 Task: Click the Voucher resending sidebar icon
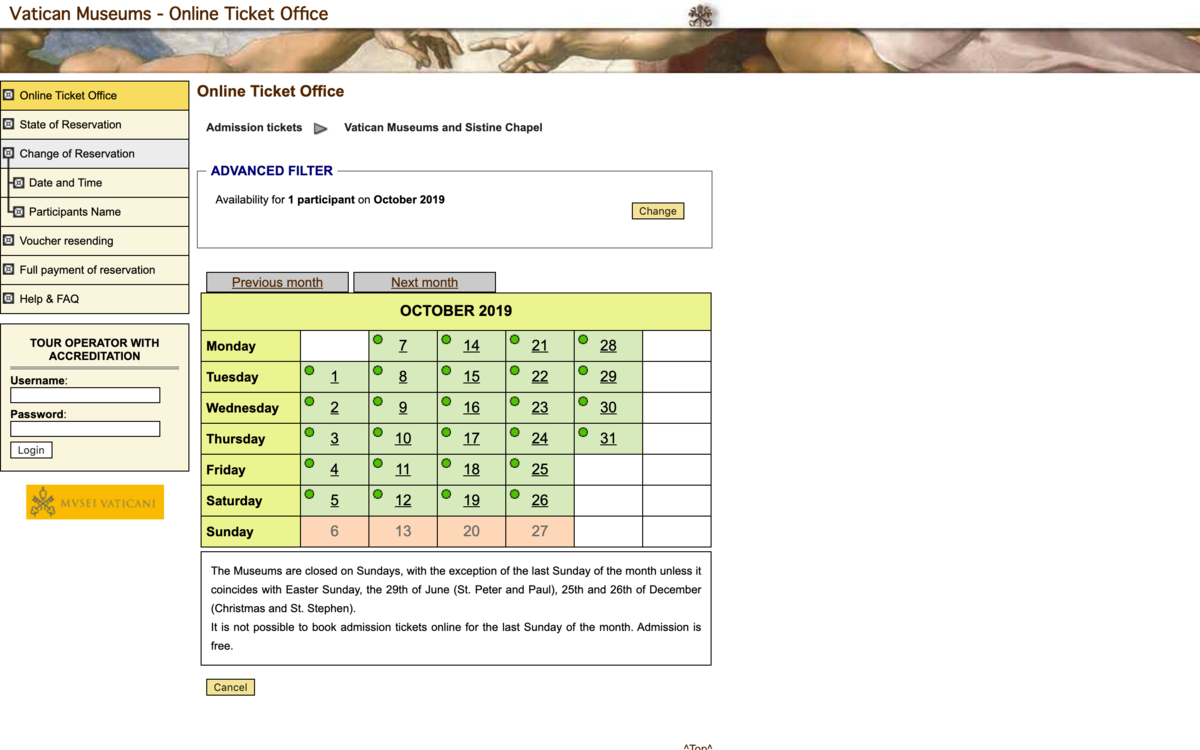point(9,240)
